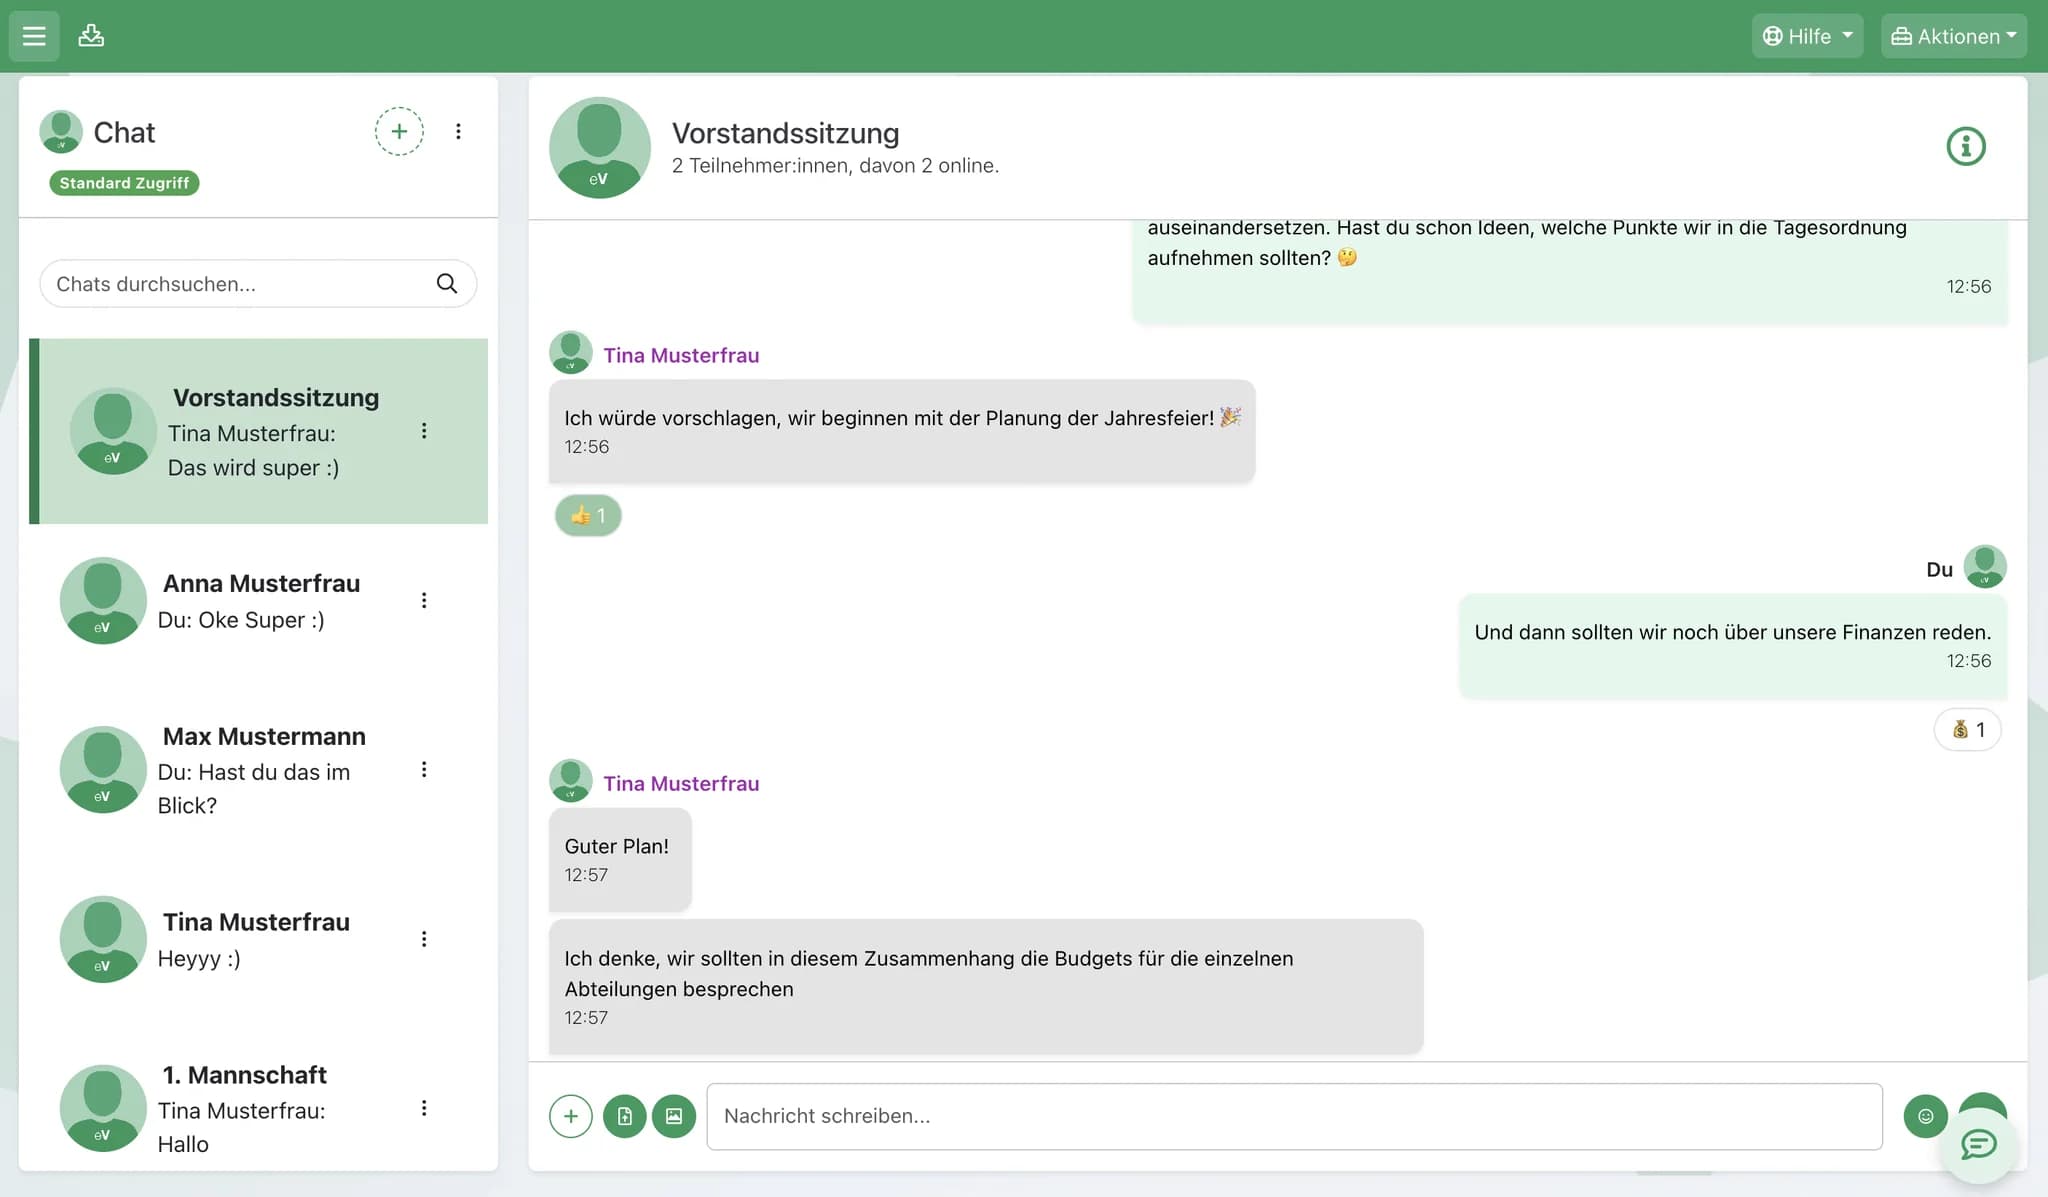Expand the Hilfe dropdown
Image resolution: width=2048 pixels, height=1197 pixels.
[1807, 36]
